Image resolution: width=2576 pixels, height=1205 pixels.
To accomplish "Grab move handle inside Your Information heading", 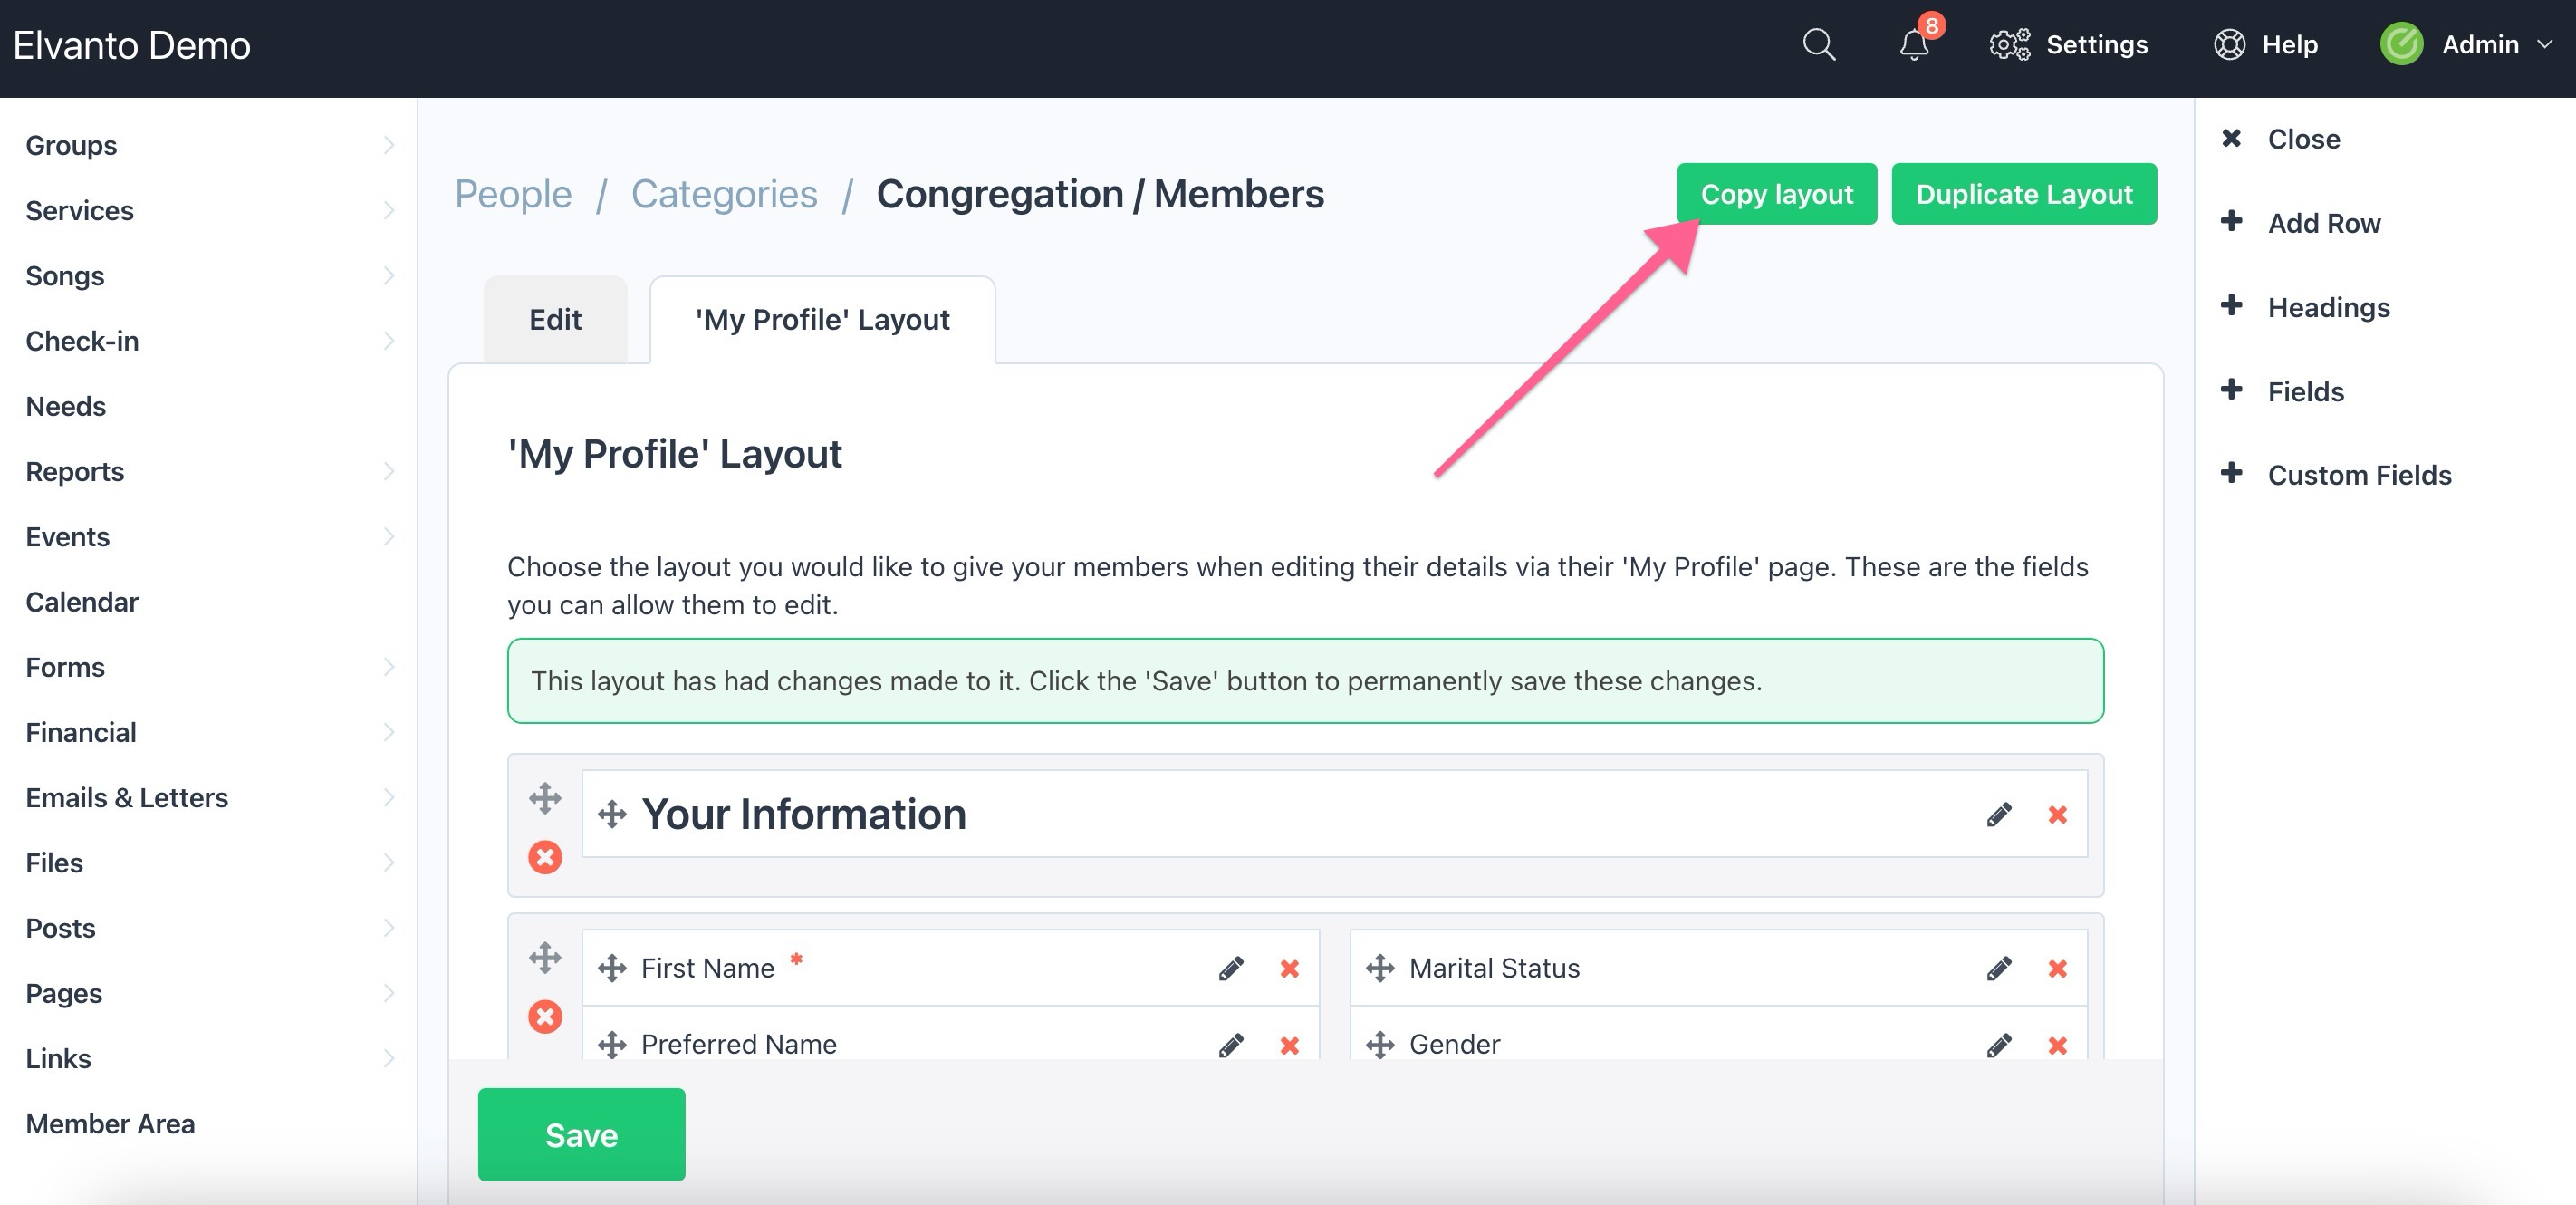I will 612,814.
